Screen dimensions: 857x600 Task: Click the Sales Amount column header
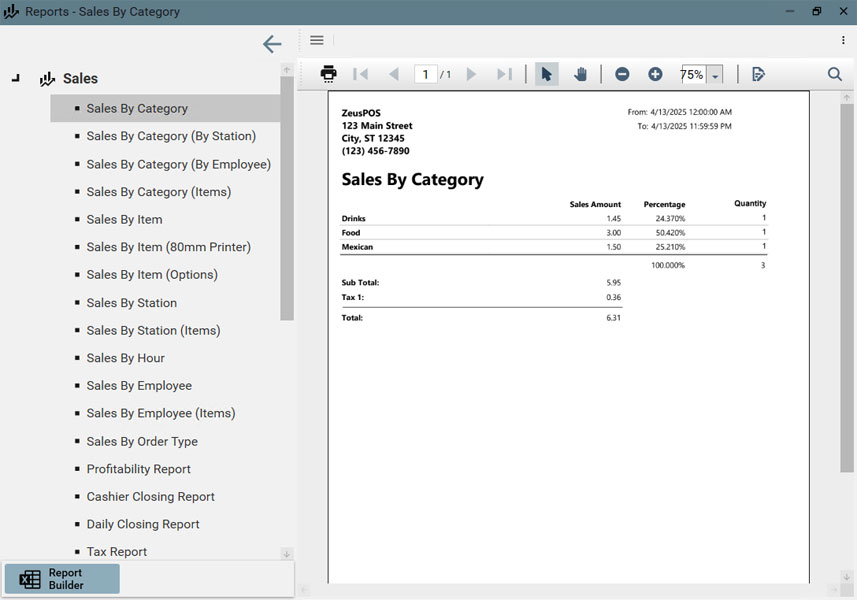click(595, 204)
